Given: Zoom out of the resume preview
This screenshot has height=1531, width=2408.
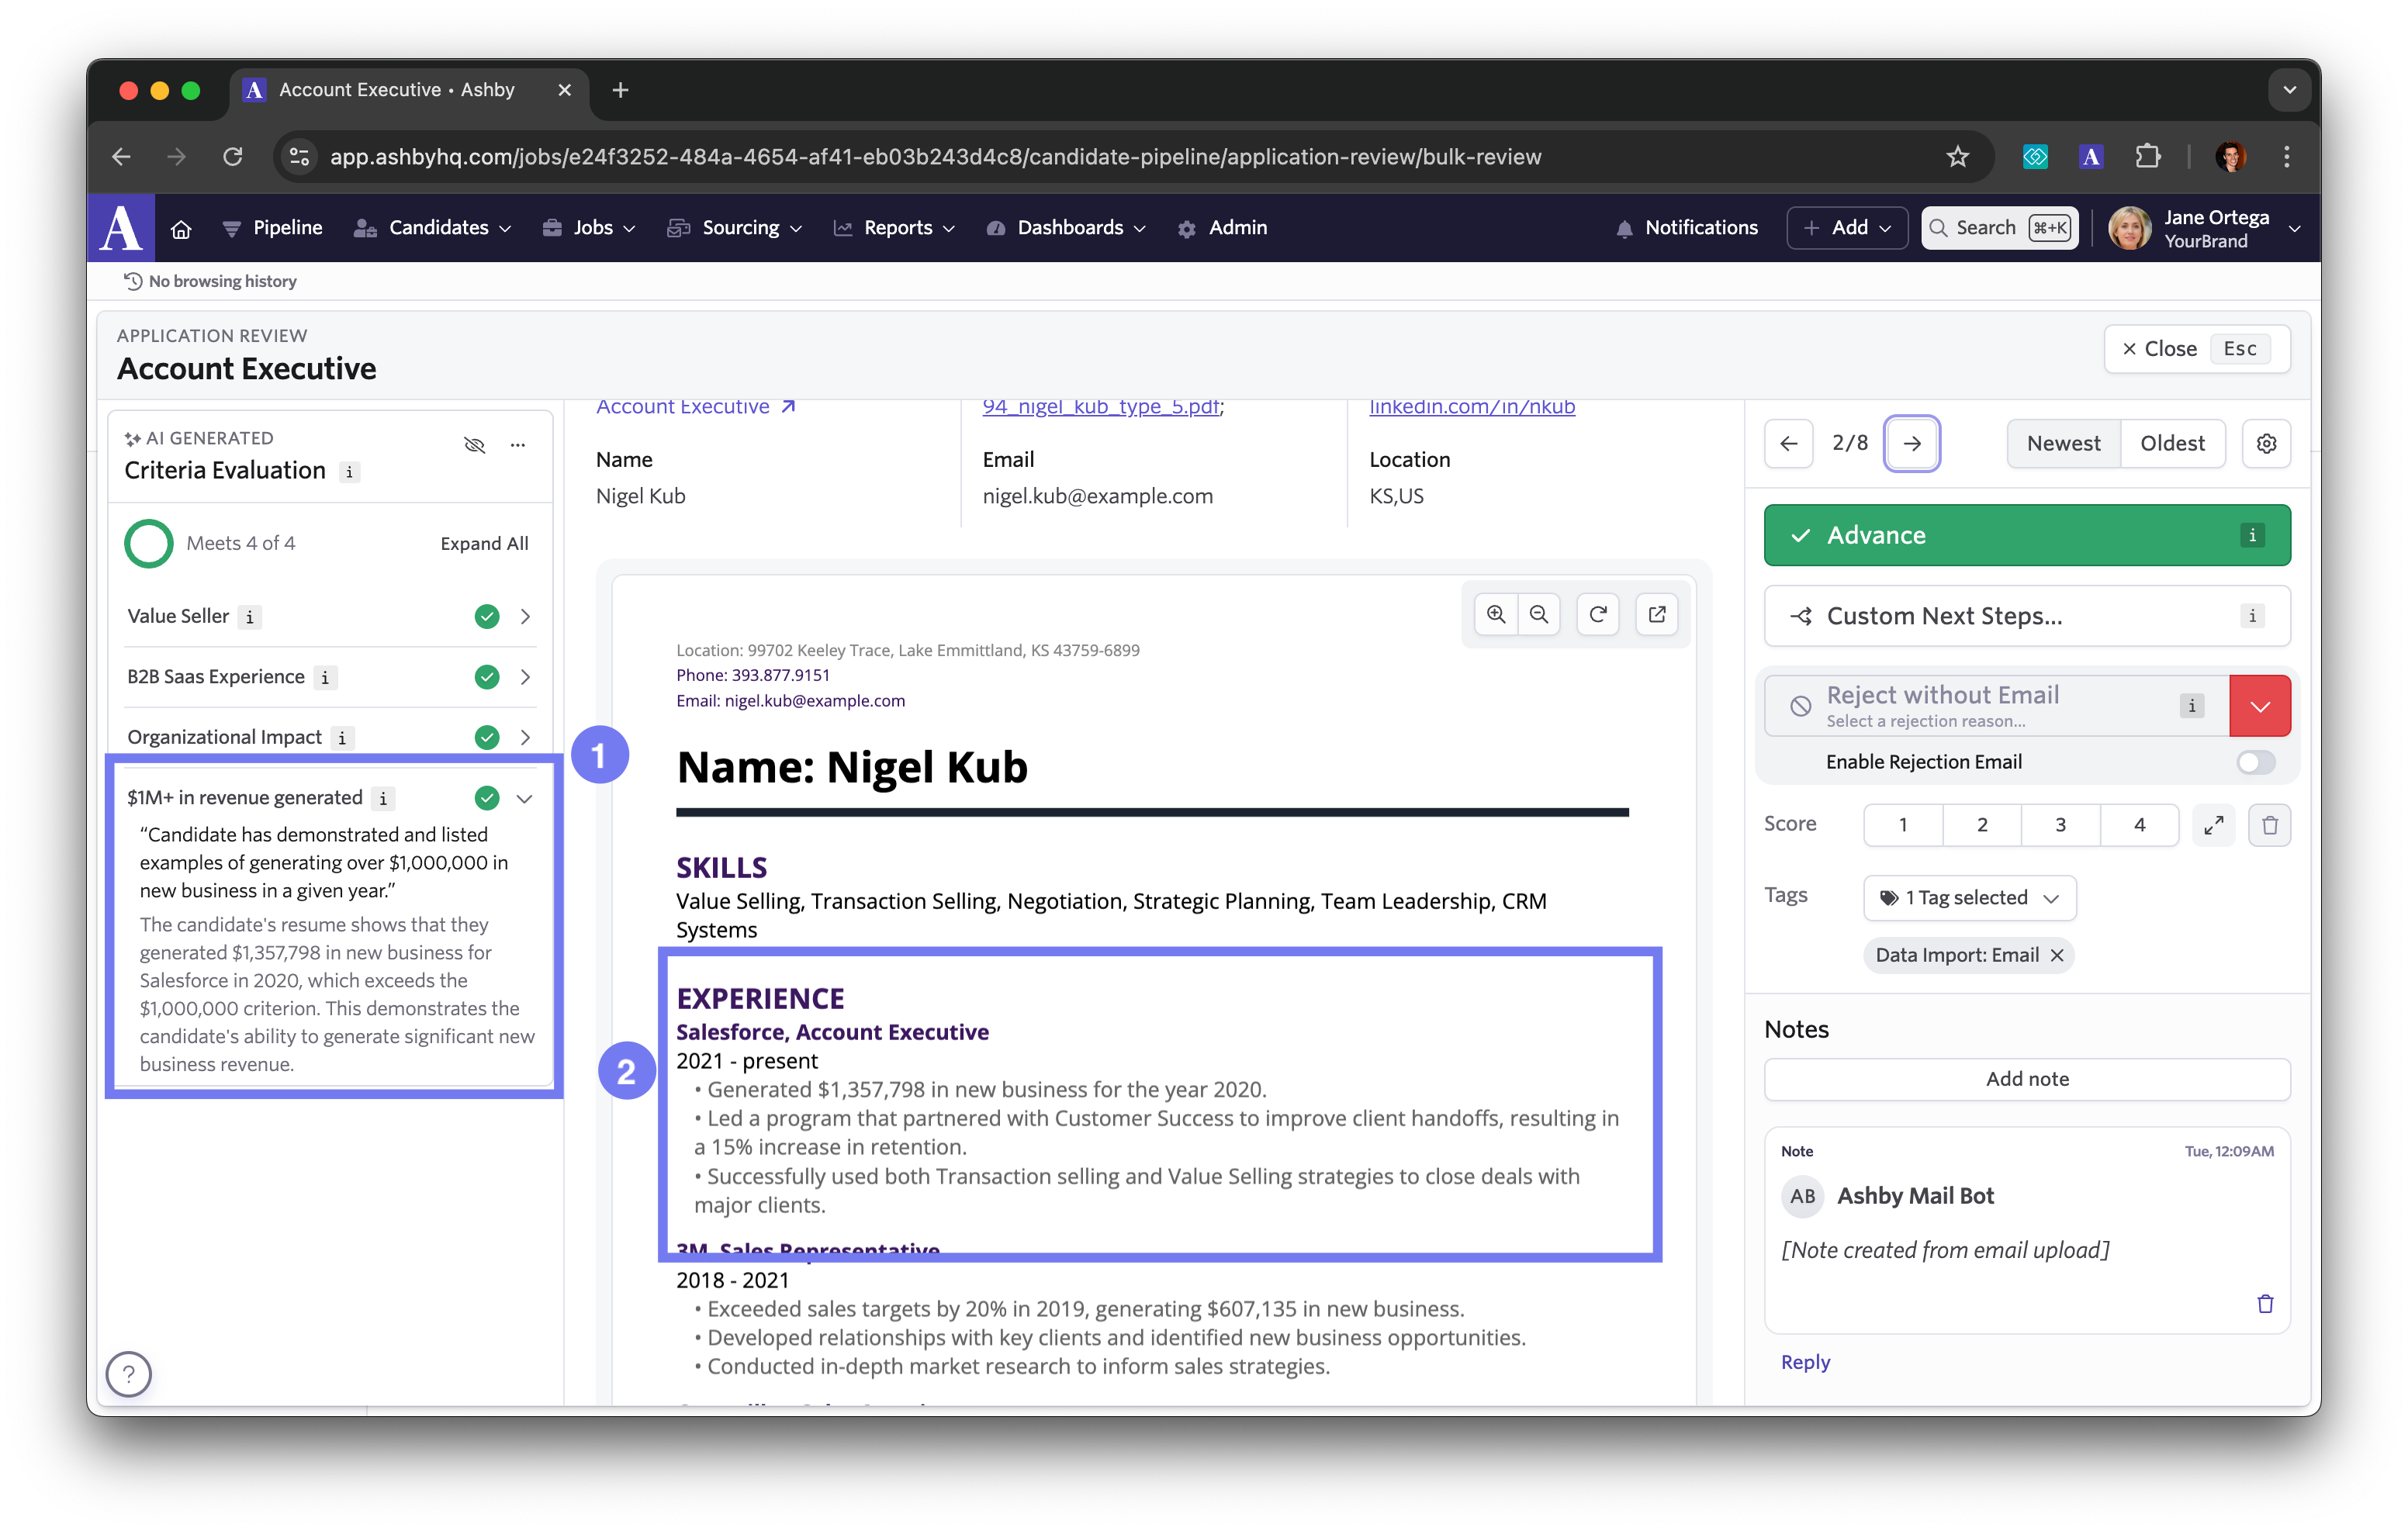Looking at the screenshot, I should click(1539, 614).
